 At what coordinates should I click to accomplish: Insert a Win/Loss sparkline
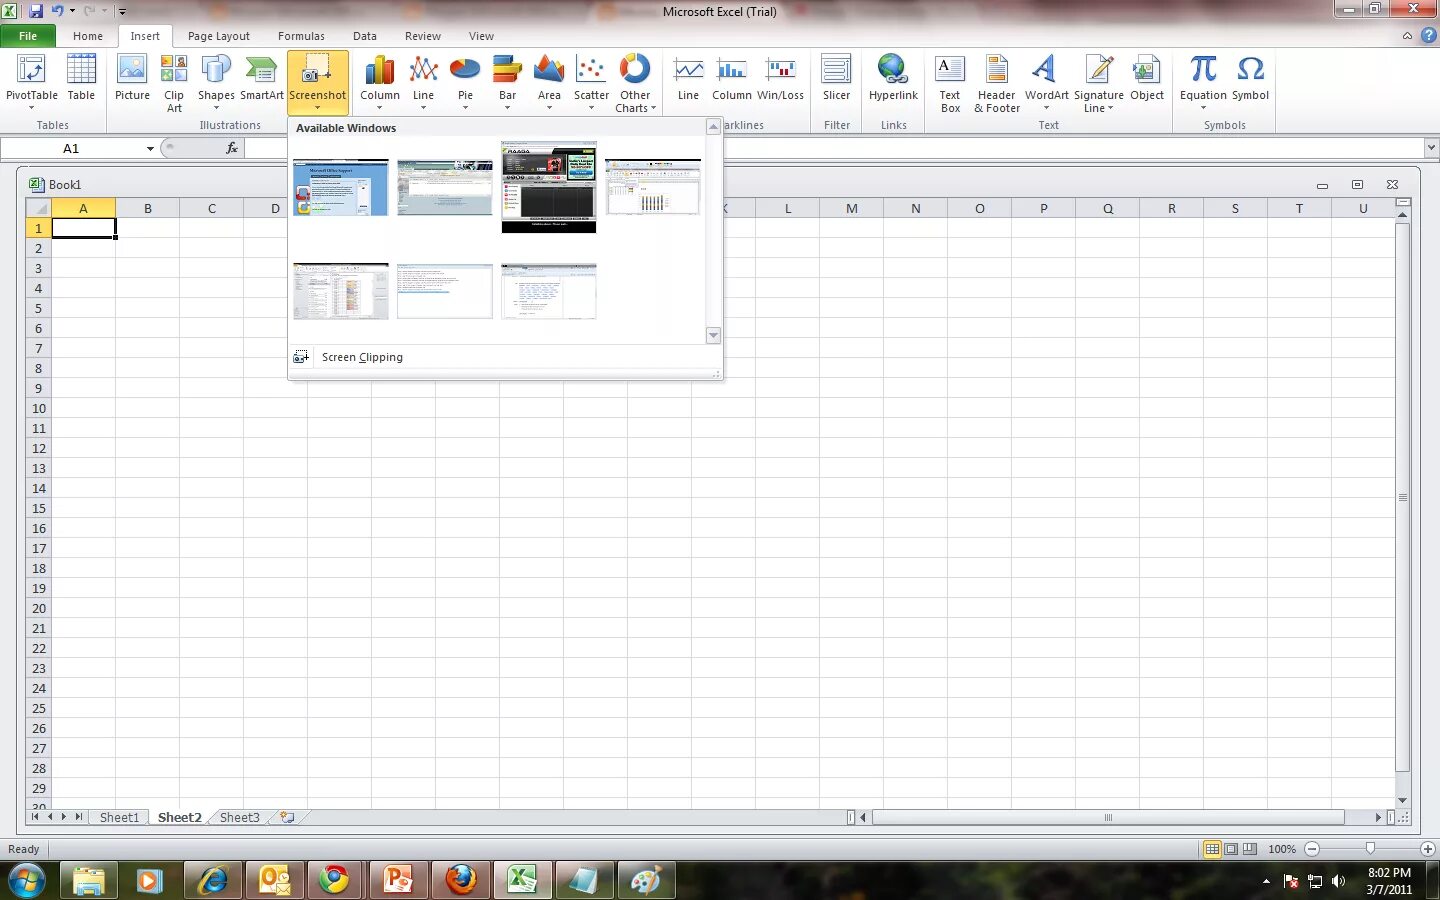(780, 80)
